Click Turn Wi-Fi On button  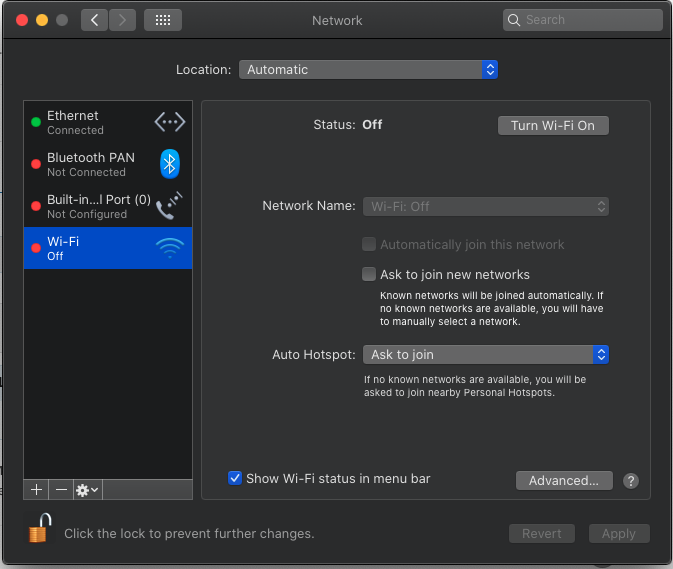tap(553, 125)
